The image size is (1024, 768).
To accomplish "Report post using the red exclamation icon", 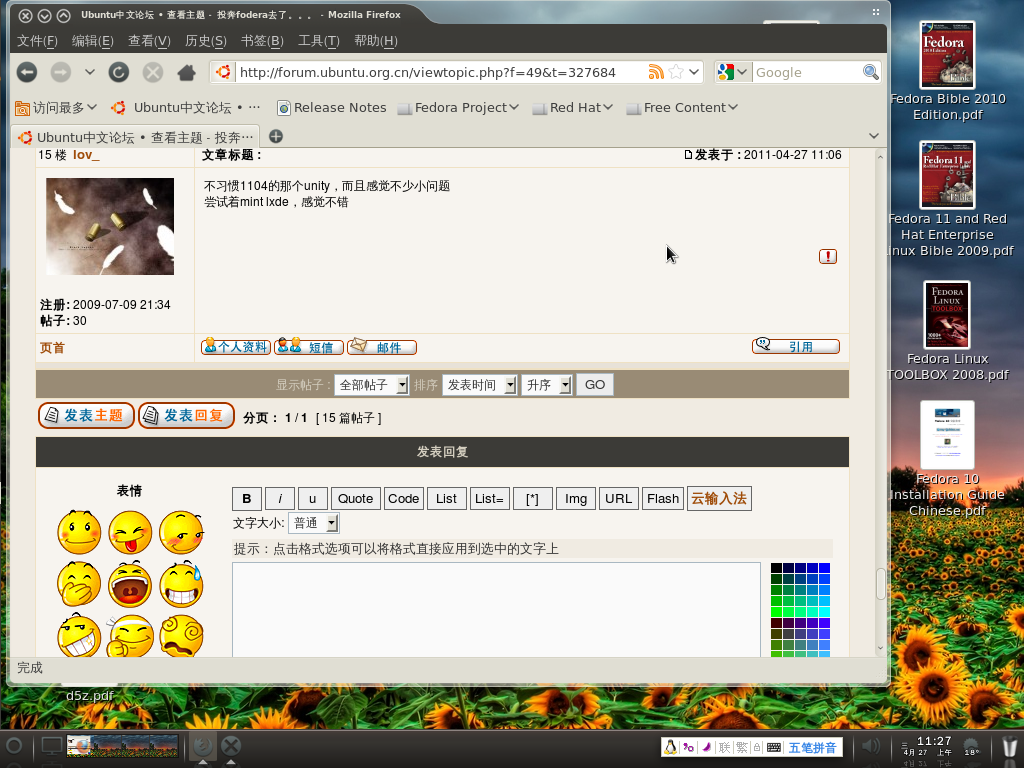I will pyautogui.click(x=828, y=256).
